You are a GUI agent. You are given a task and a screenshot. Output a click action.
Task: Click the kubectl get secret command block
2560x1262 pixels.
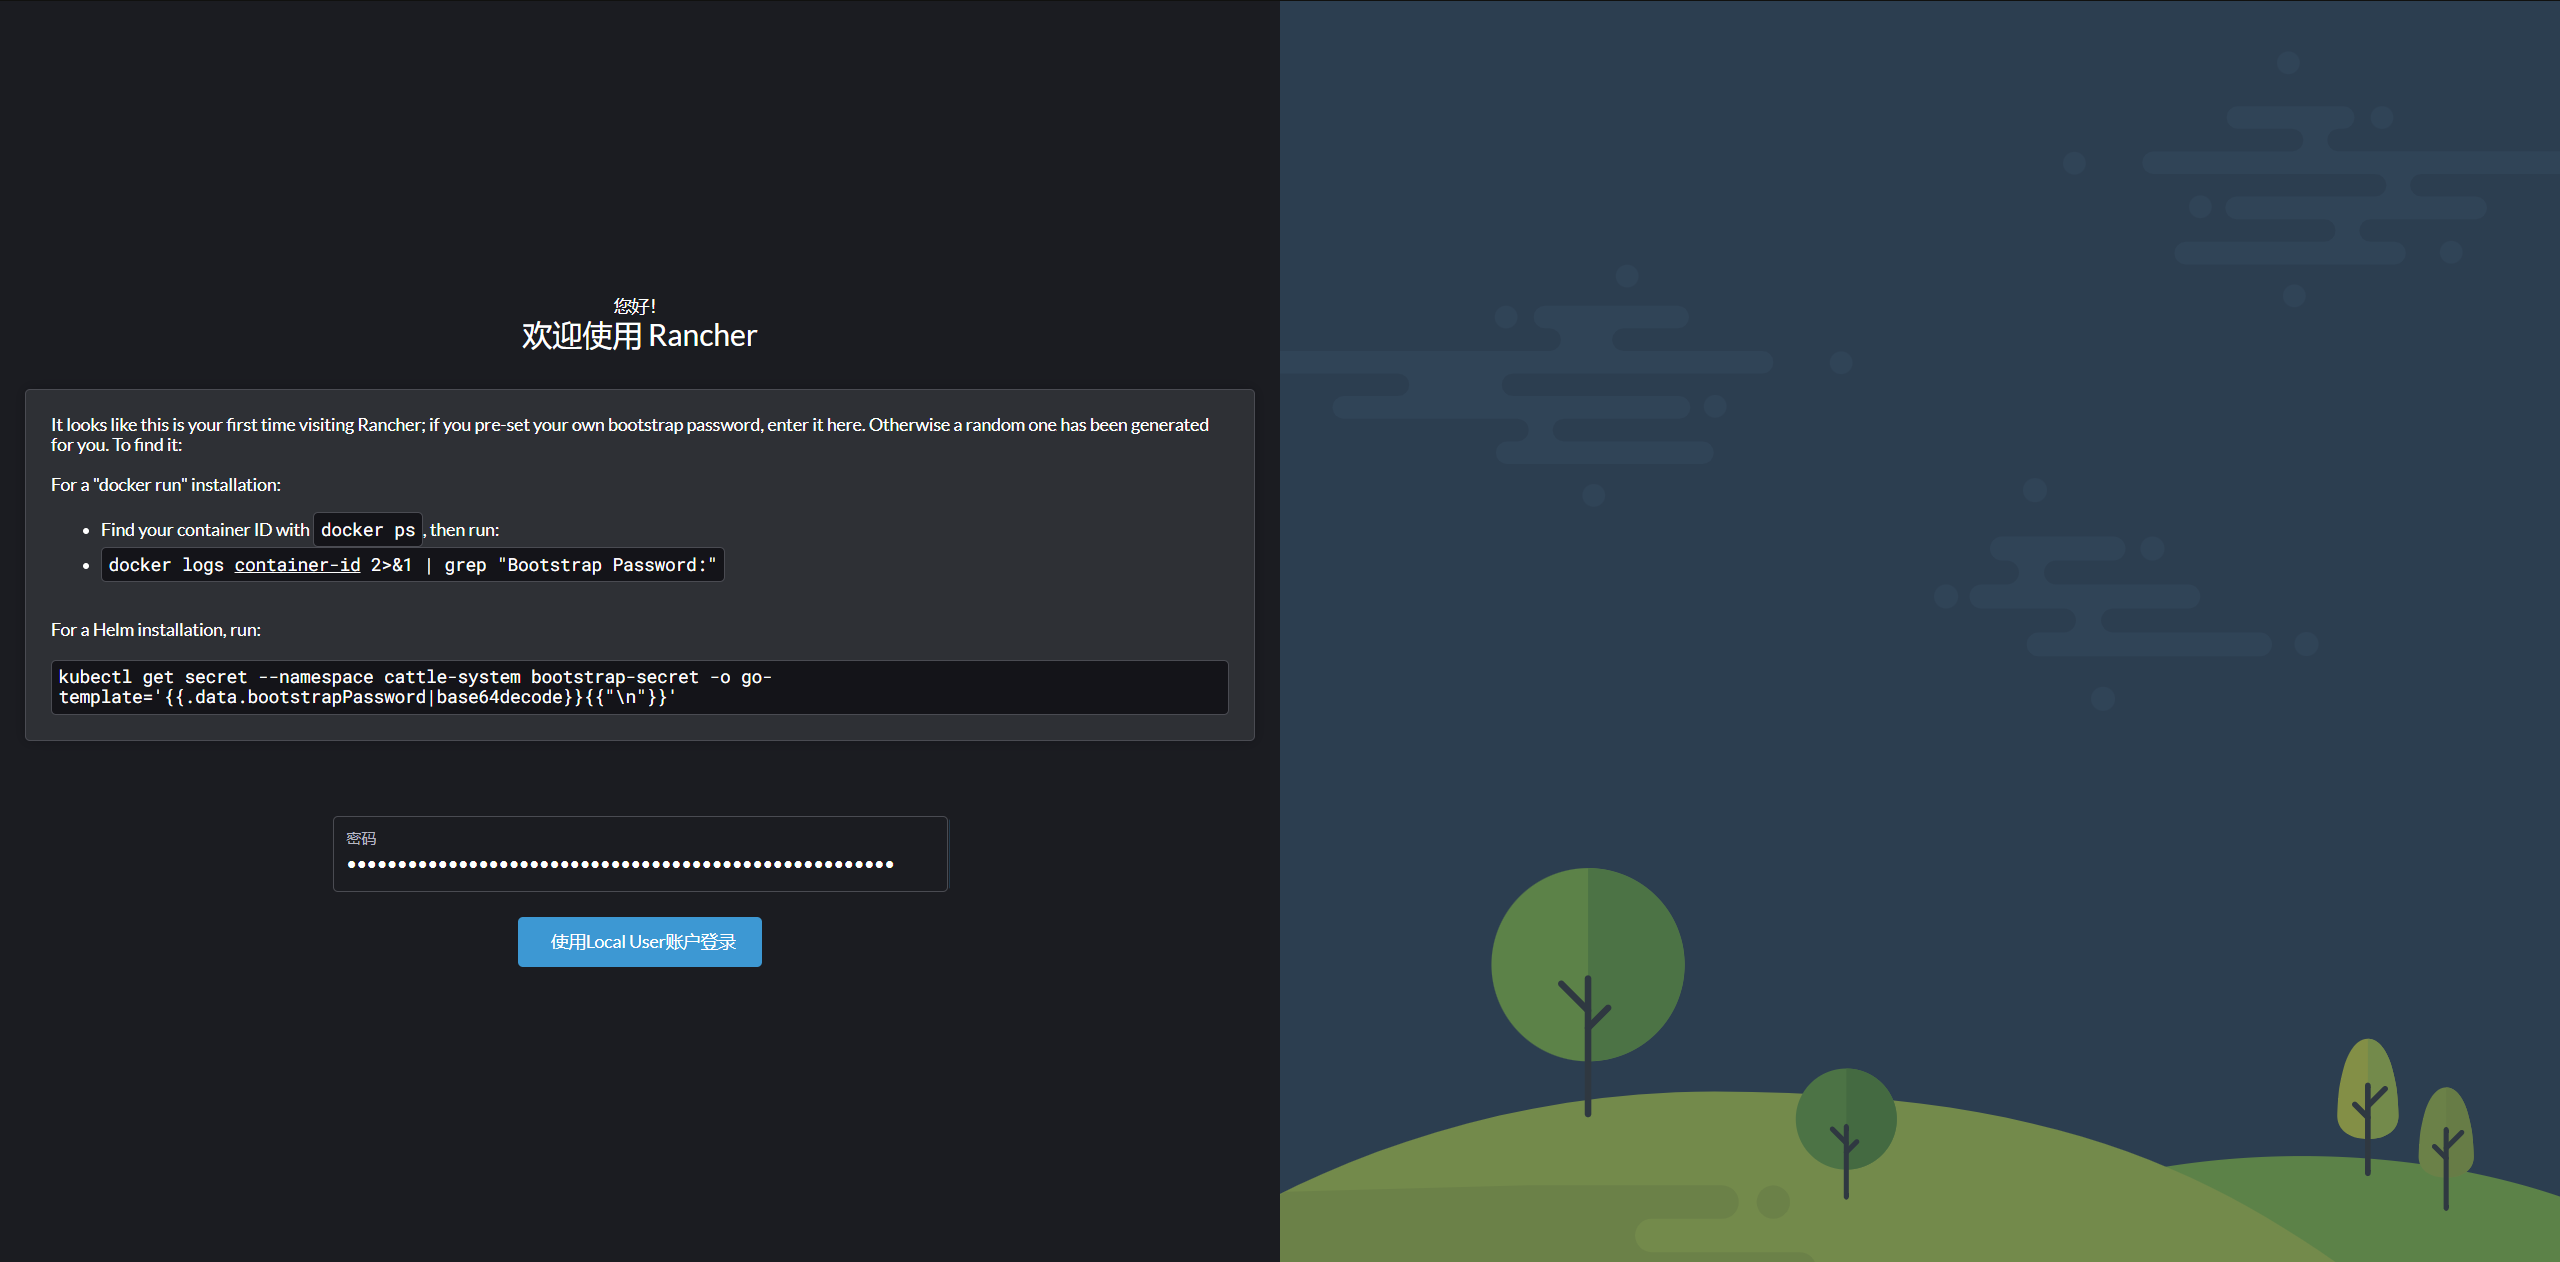[x=640, y=687]
